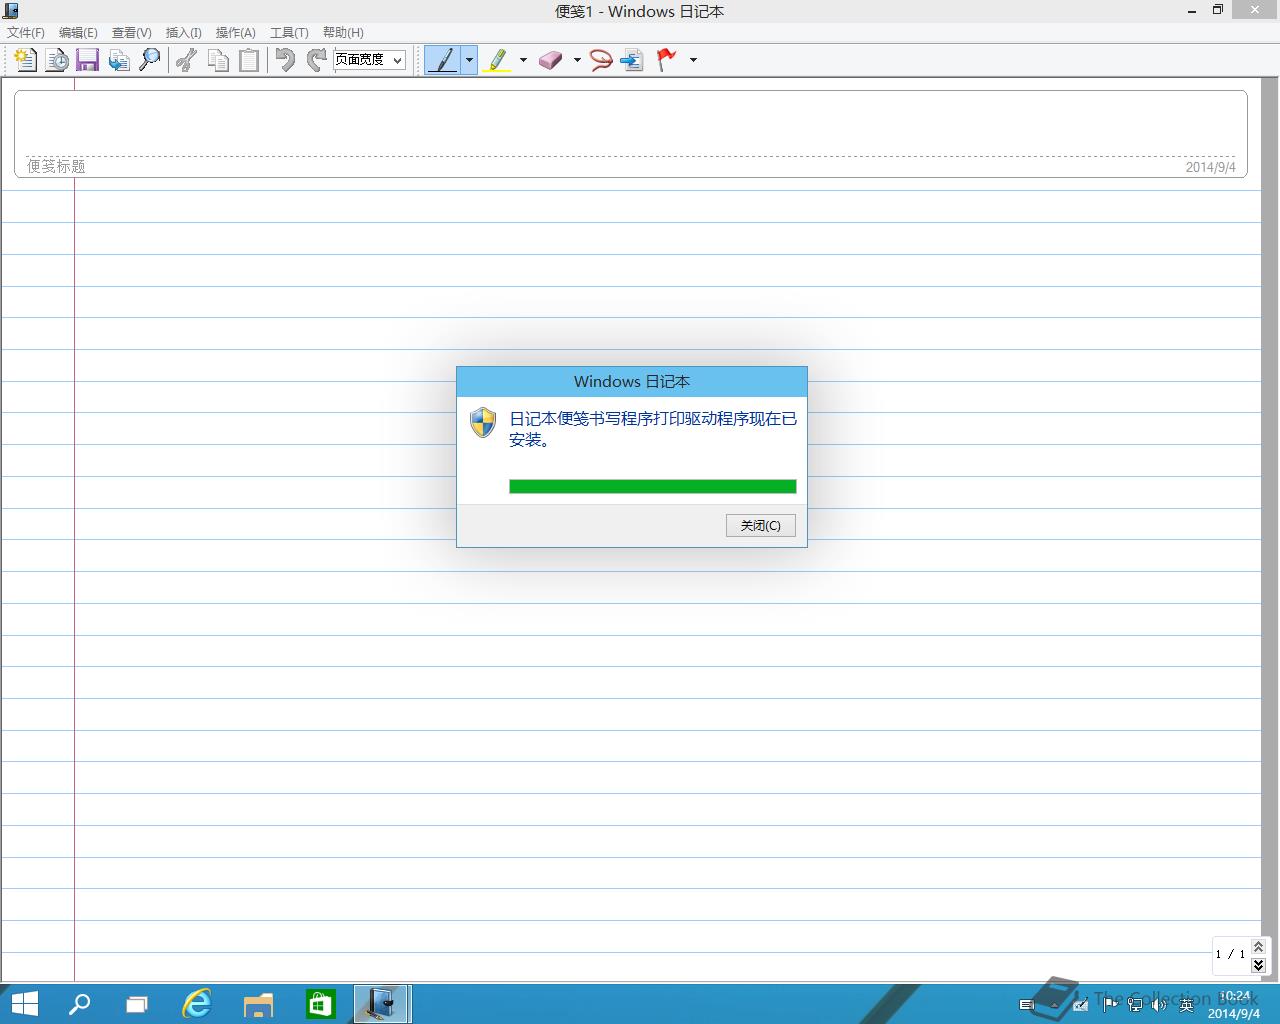Click the 2014/9/4 note date text
The height and width of the screenshot is (1024, 1280).
pos(1210,167)
